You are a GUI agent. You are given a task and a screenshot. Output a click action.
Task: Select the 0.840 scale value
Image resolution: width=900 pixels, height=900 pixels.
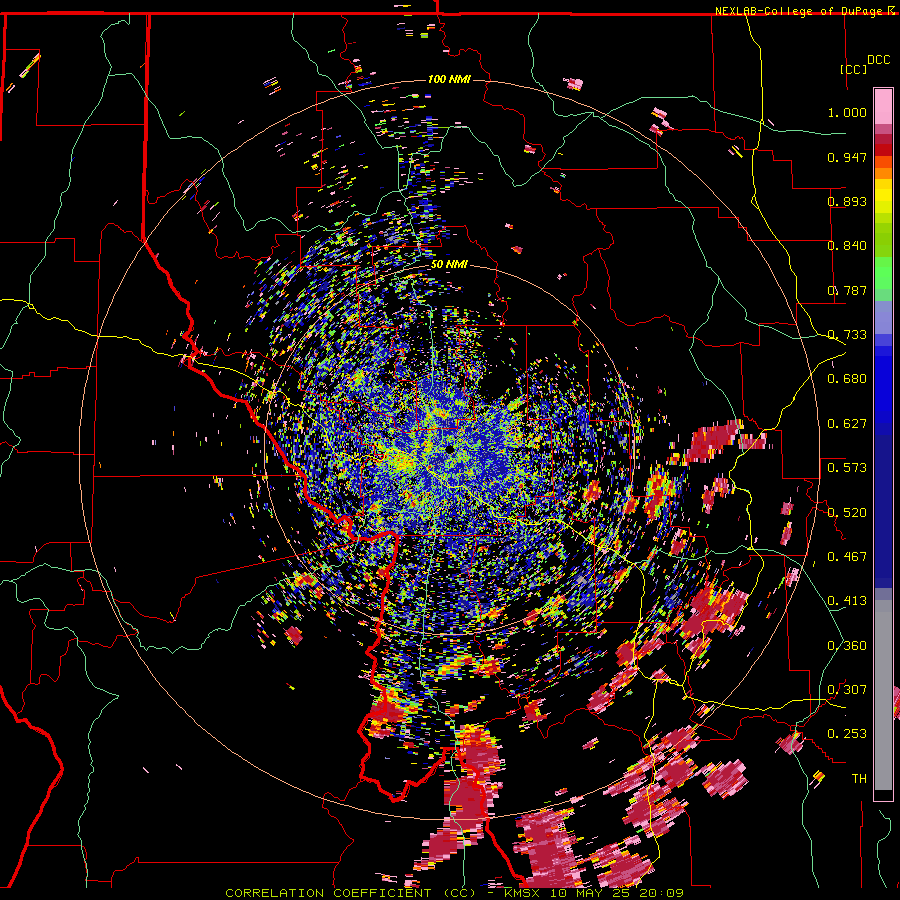pyautogui.click(x=847, y=245)
